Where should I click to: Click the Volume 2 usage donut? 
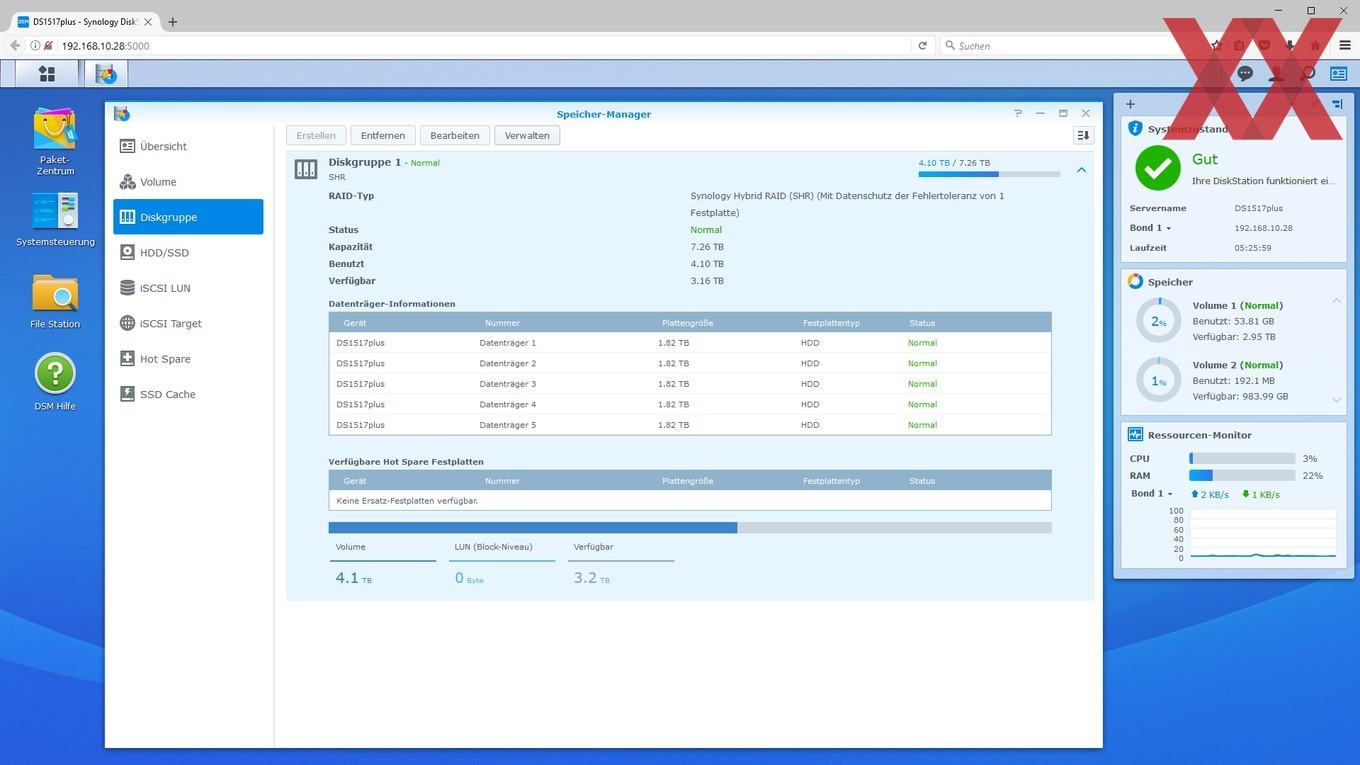pyautogui.click(x=1158, y=380)
